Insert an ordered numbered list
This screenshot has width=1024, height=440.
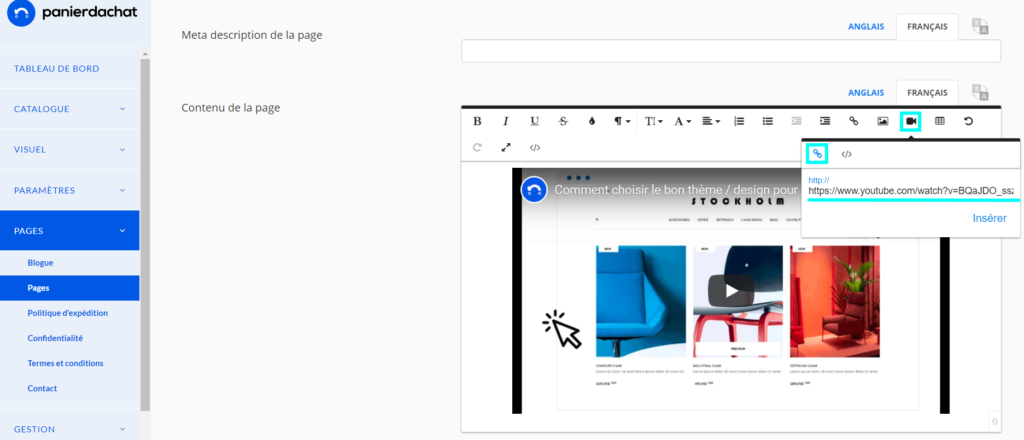pyautogui.click(x=739, y=121)
